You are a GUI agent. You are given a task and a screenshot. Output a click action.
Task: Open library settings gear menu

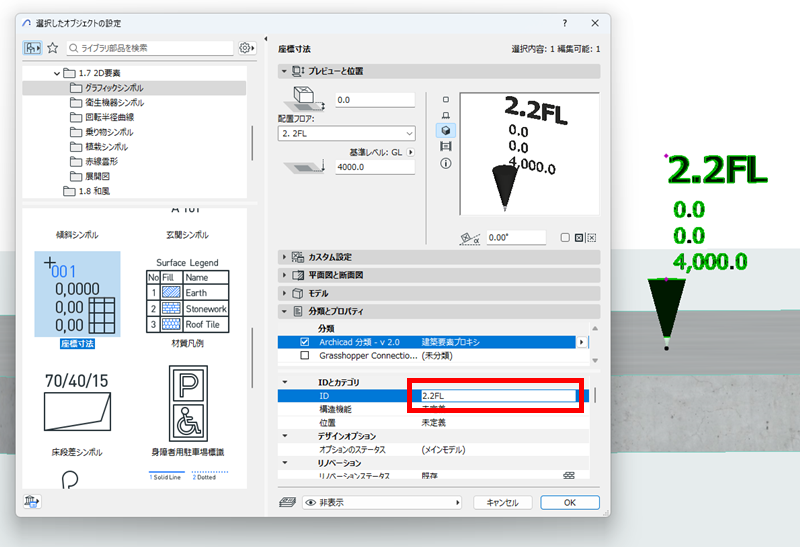pyautogui.click(x=247, y=48)
